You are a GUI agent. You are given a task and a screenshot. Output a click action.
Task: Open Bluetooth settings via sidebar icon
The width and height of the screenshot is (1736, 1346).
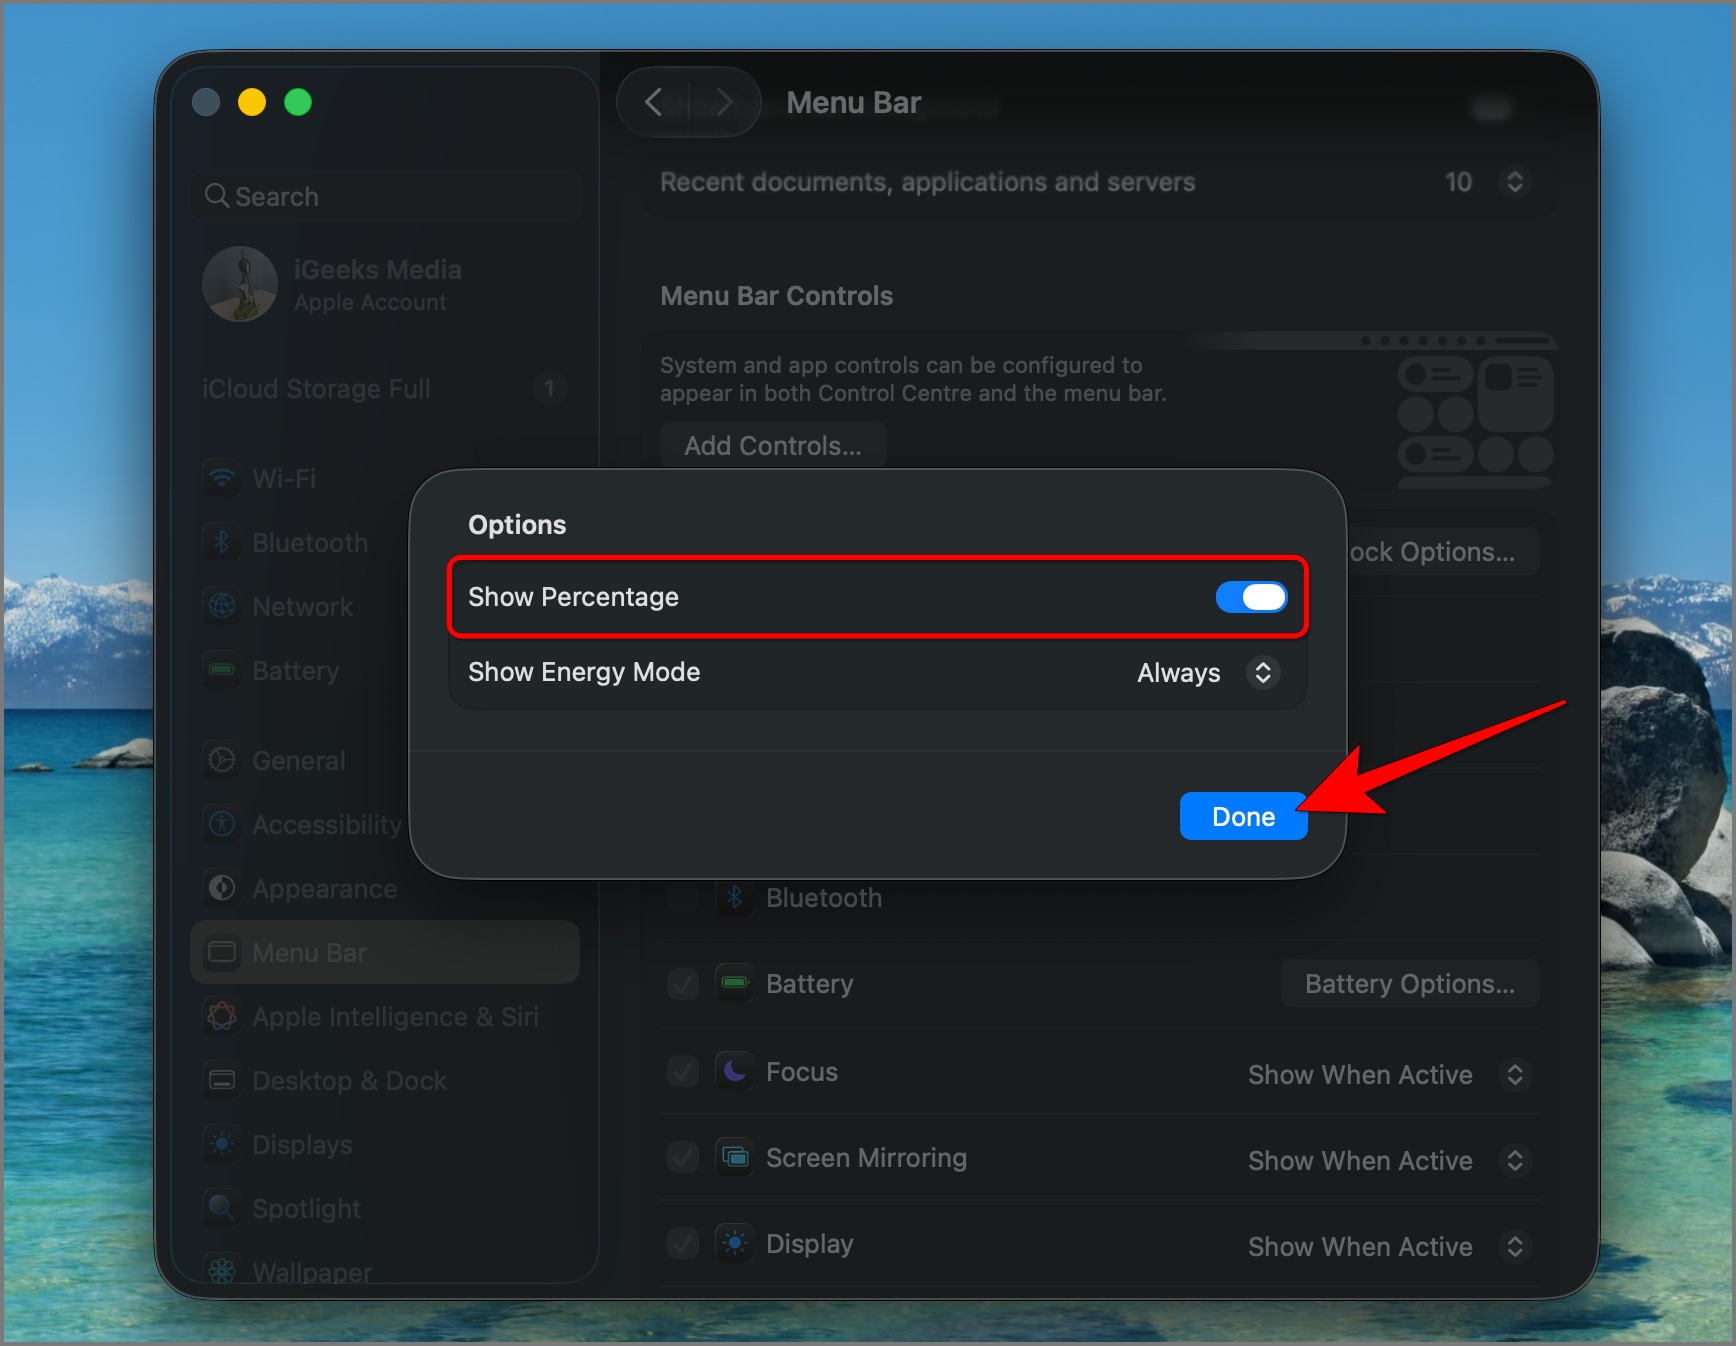221,542
